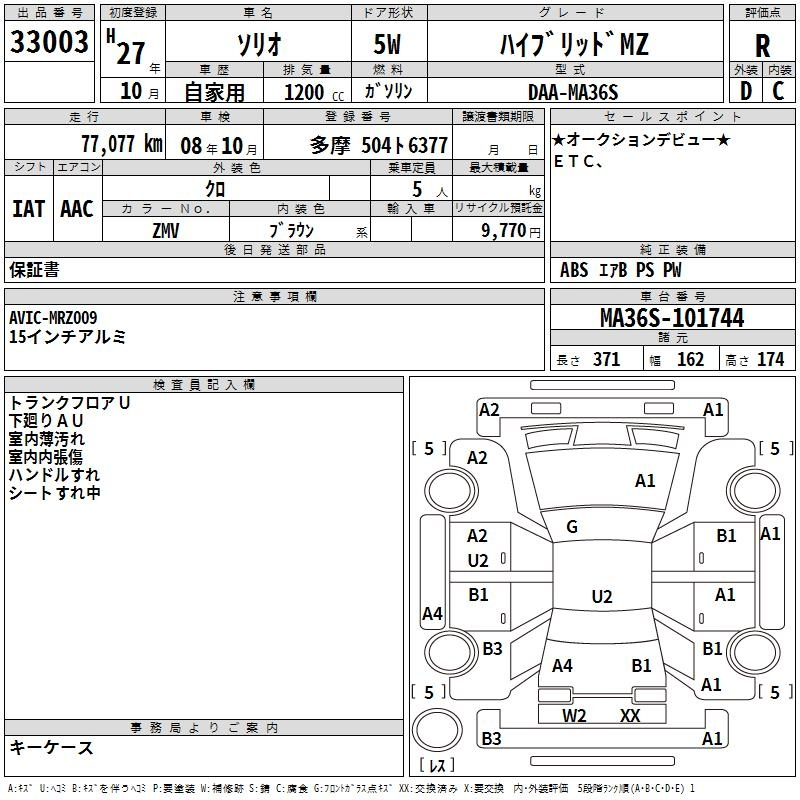
Task: Click the XX replacement marker on diagram
Action: click(630, 716)
